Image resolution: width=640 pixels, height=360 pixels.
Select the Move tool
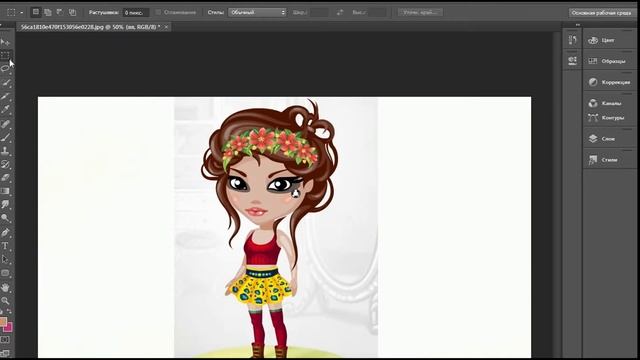[5, 42]
